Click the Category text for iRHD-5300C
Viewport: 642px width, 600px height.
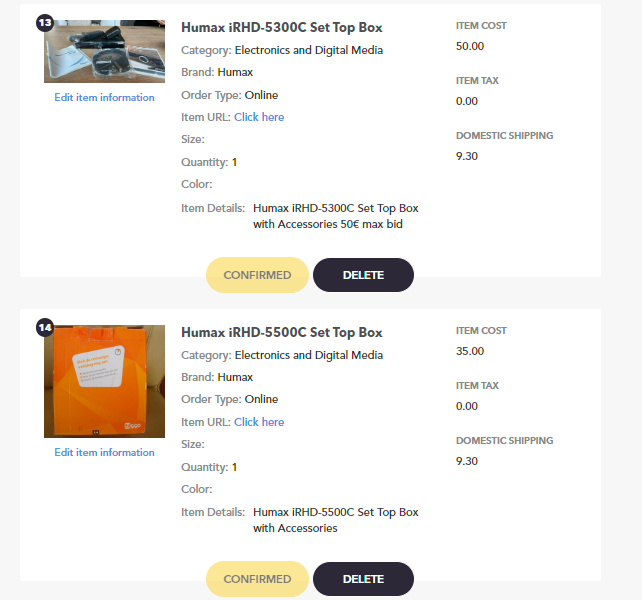click(x=308, y=50)
